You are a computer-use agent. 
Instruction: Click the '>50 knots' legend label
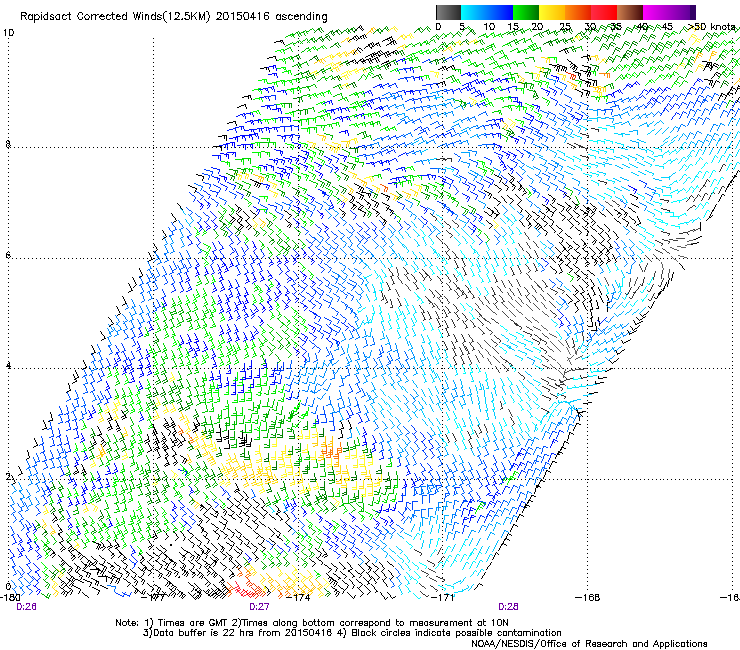(x=712, y=27)
